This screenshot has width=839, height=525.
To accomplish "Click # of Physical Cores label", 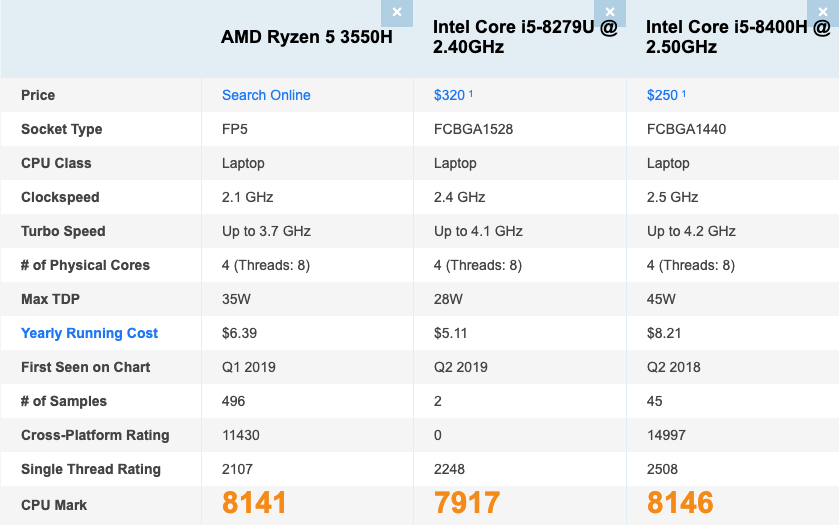I will click(x=85, y=265).
